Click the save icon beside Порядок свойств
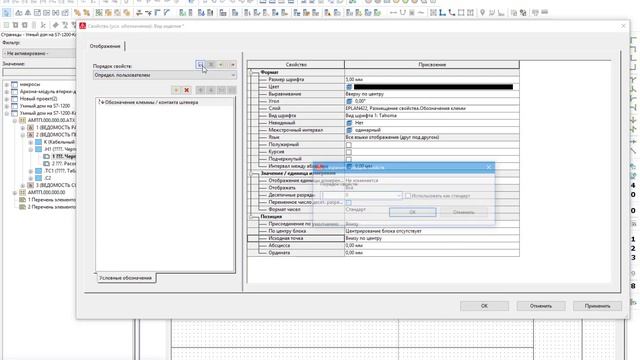The height and width of the screenshot is (360, 640). 200,64
